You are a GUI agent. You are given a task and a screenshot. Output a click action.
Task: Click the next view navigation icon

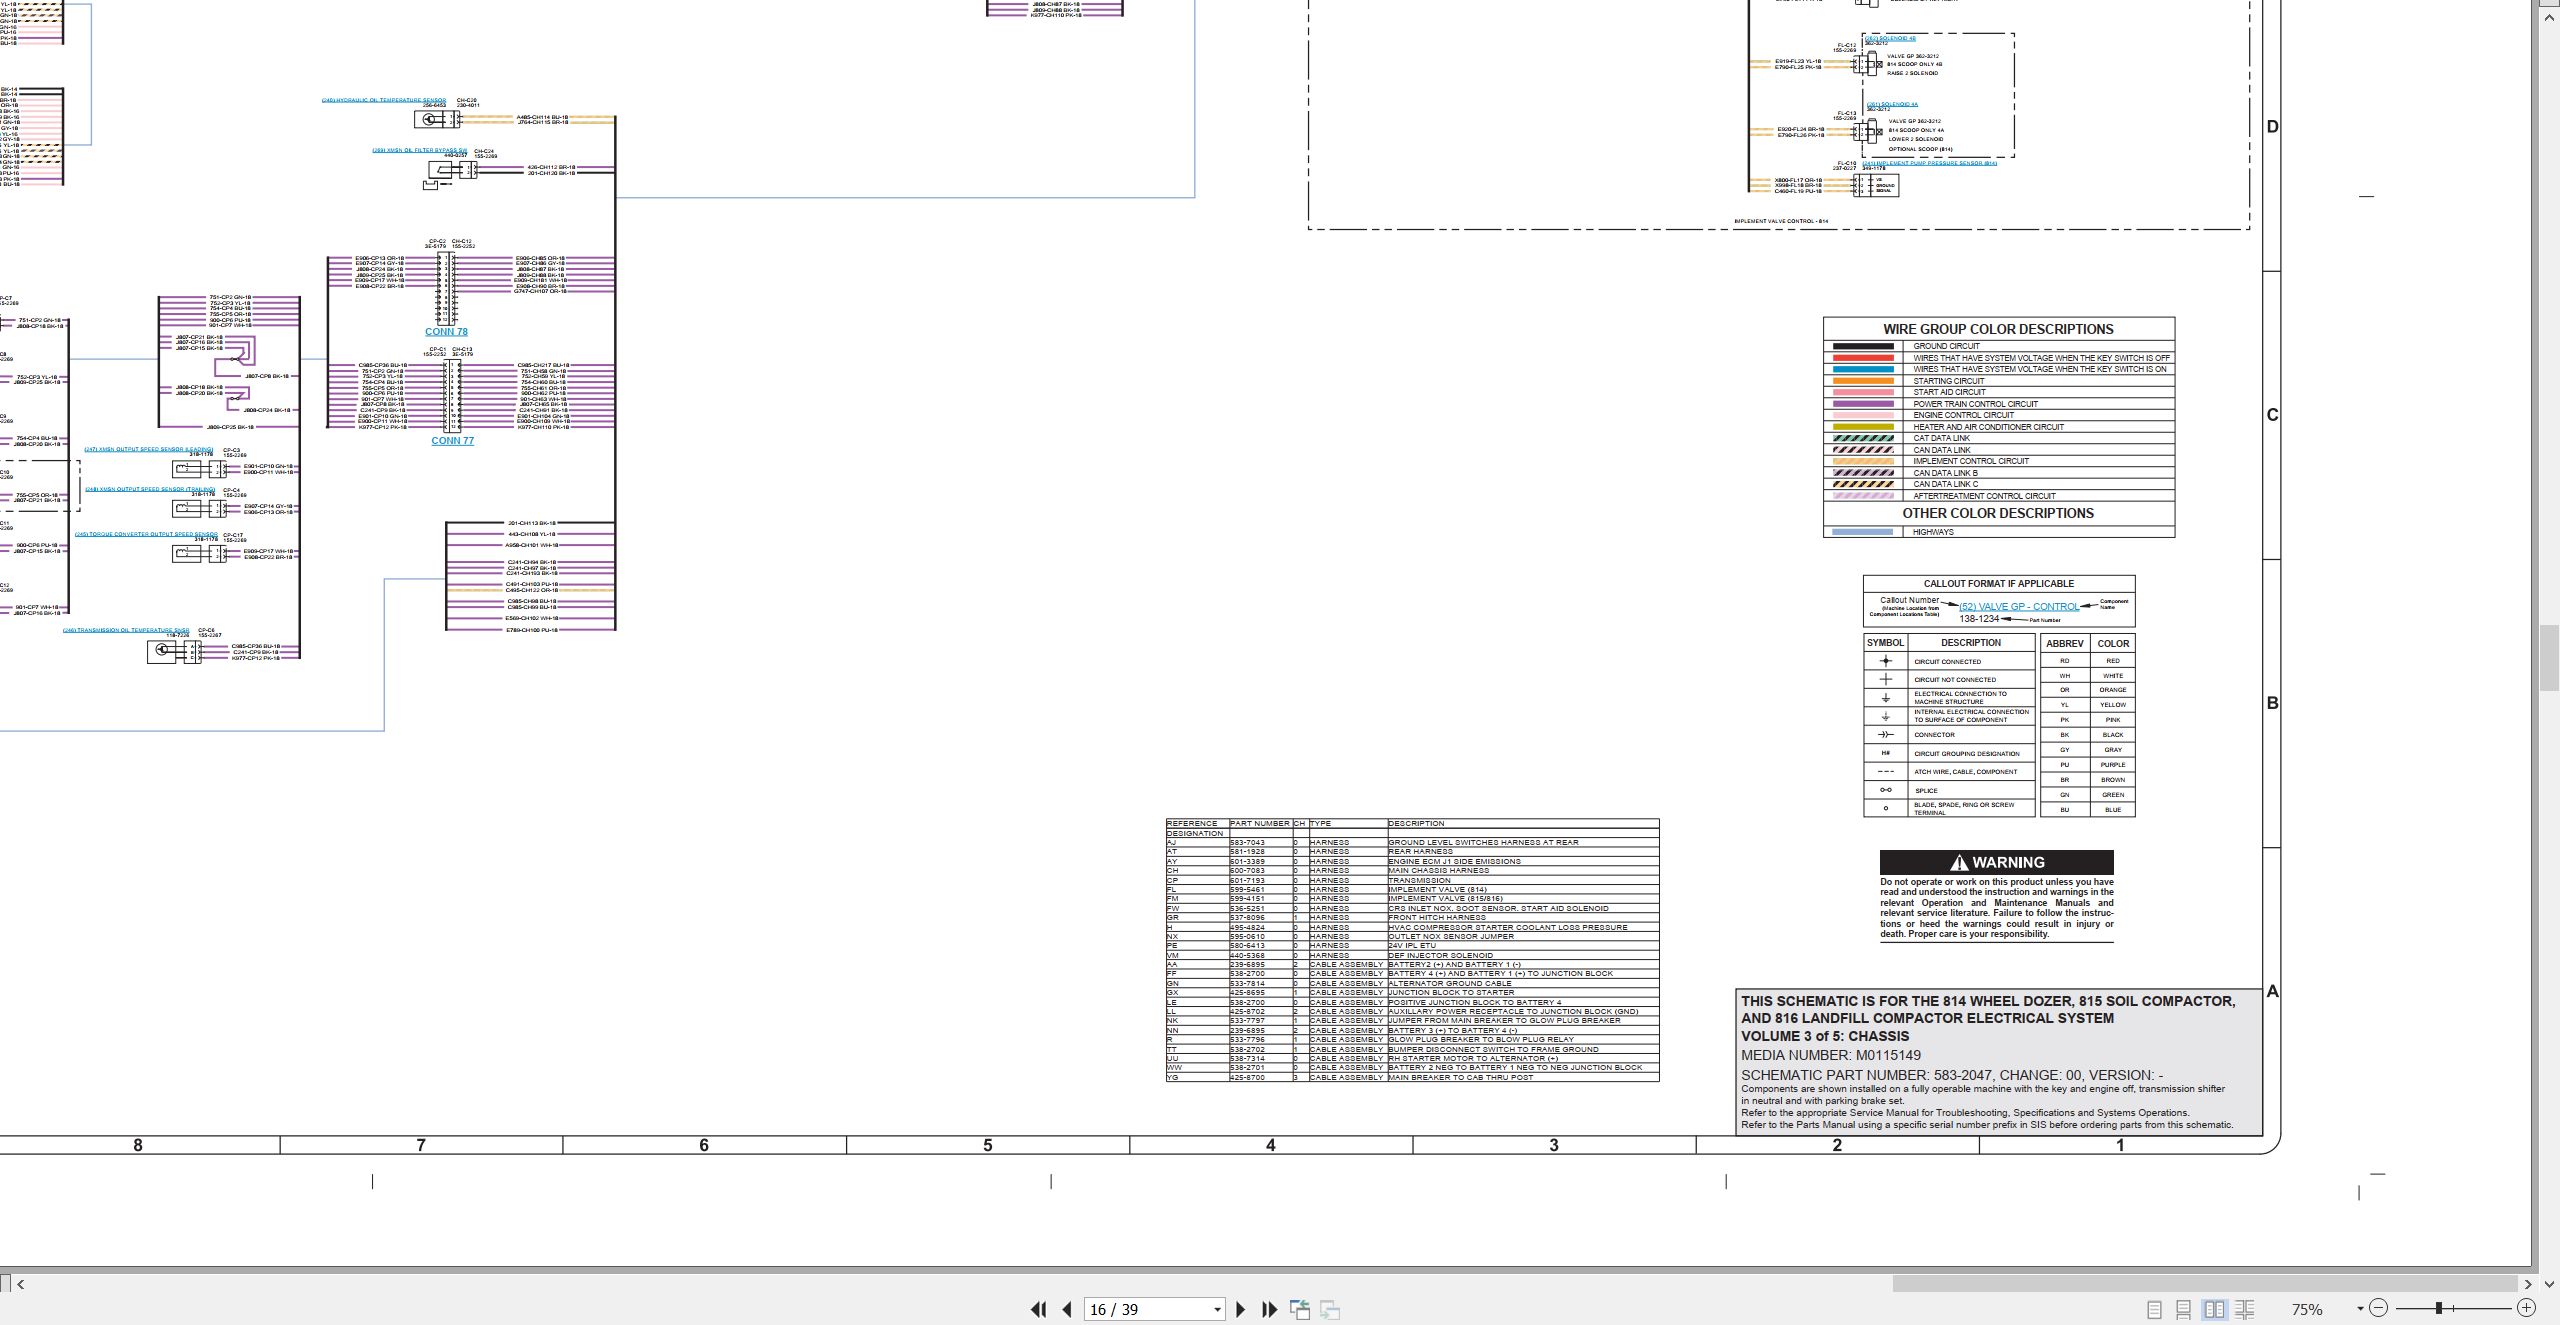pos(1330,1309)
